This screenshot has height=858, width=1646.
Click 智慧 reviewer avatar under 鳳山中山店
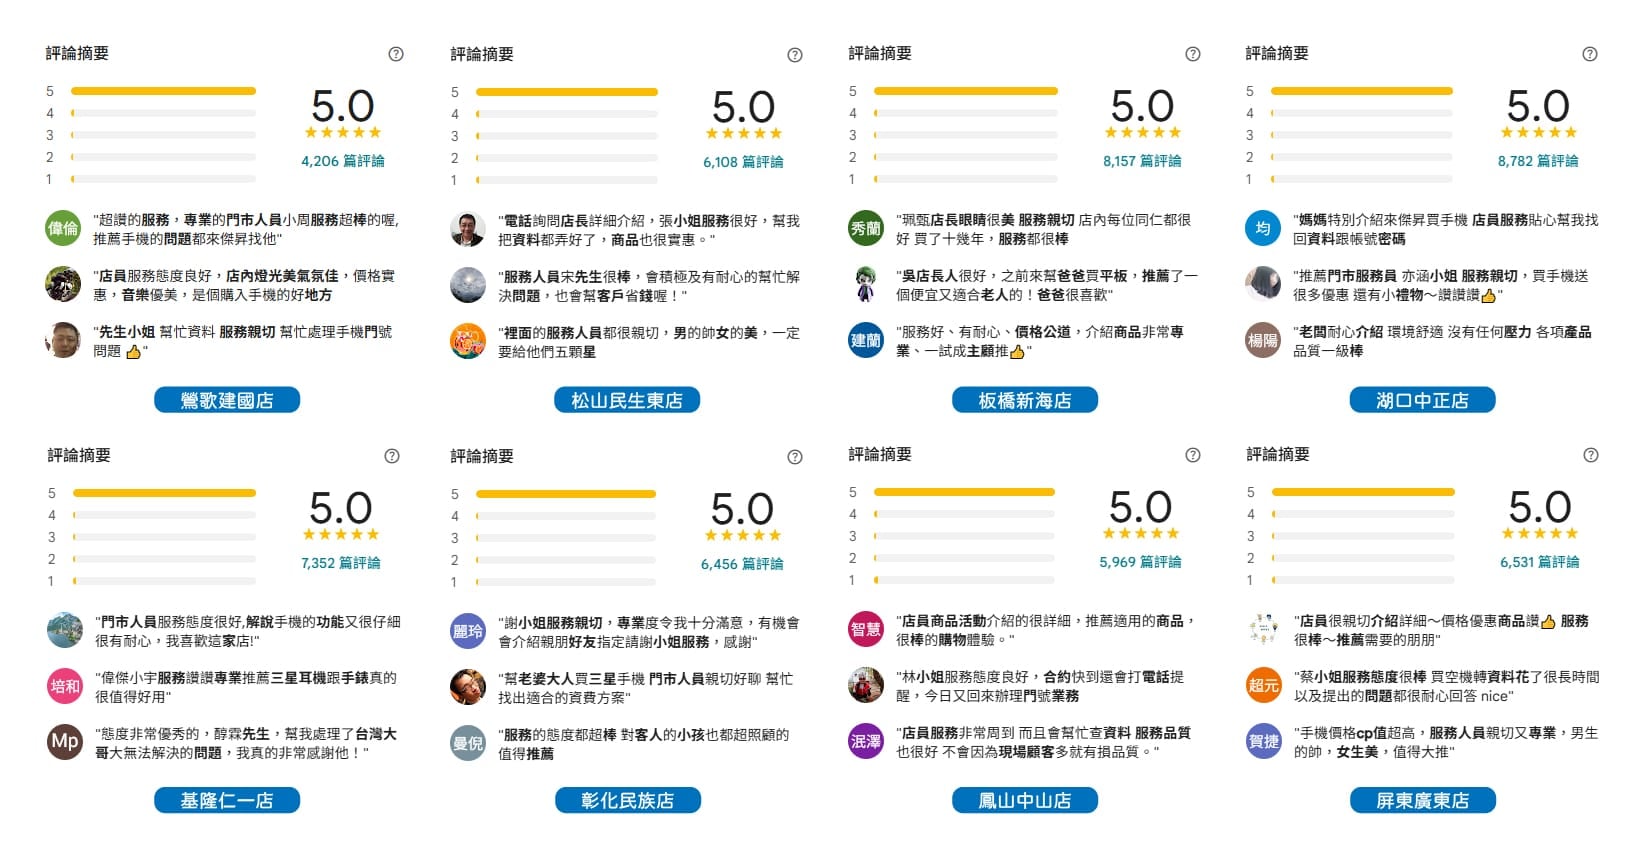(864, 629)
